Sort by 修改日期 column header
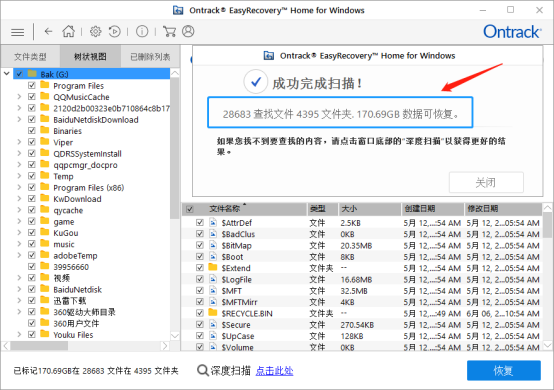The width and height of the screenshot is (554, 390). point(503,209)
